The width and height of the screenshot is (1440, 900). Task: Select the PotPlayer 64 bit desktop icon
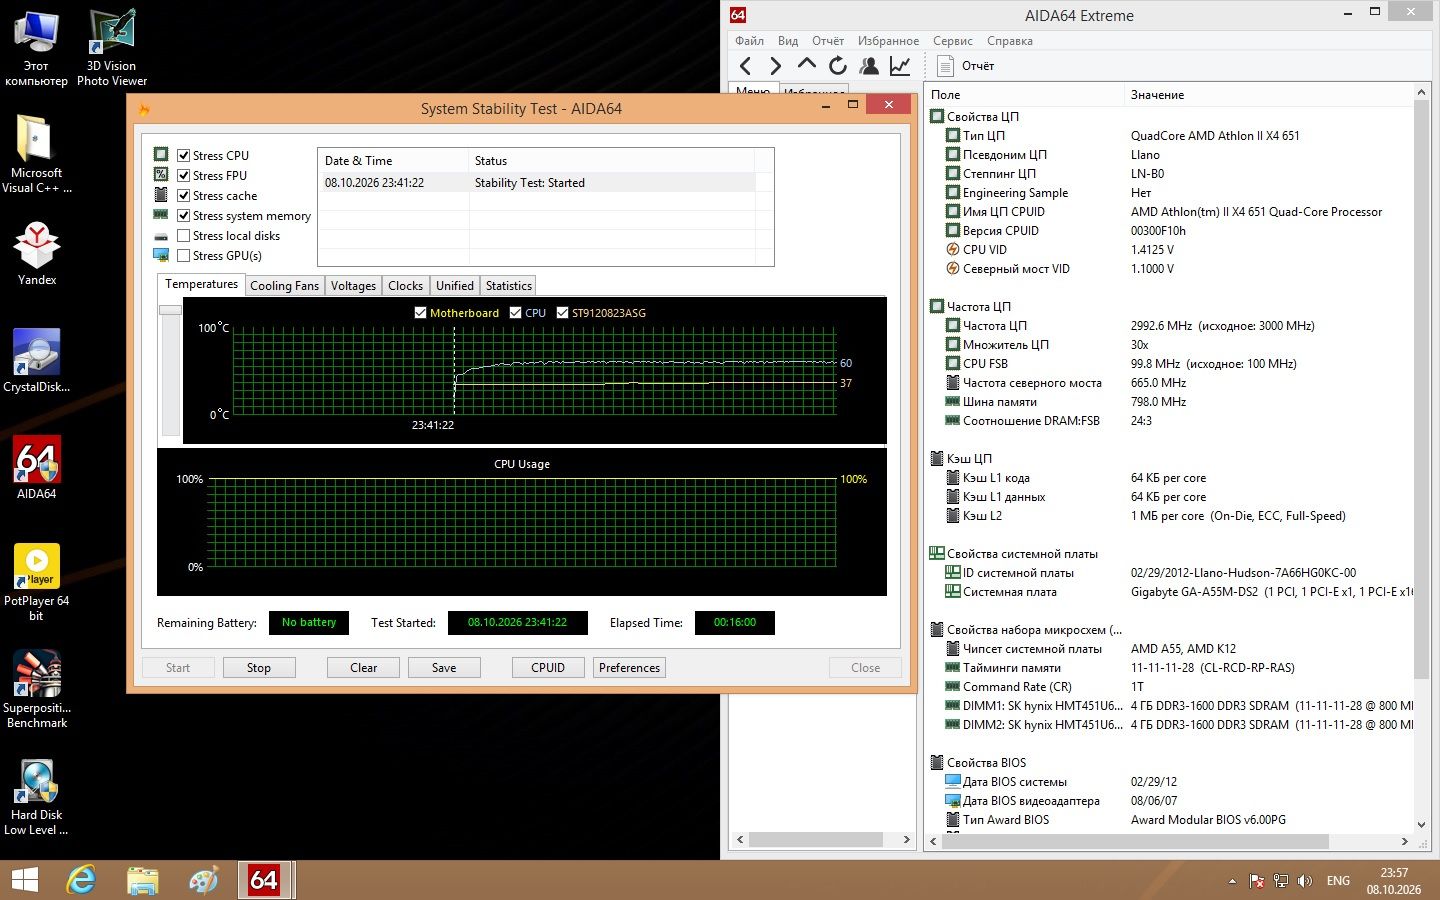click(37, 583)
